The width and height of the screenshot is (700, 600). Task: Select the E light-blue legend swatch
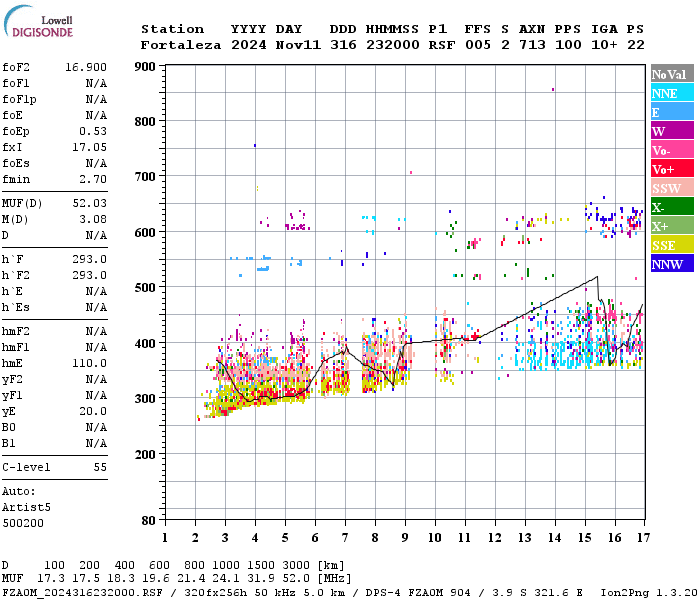(672, 112)
